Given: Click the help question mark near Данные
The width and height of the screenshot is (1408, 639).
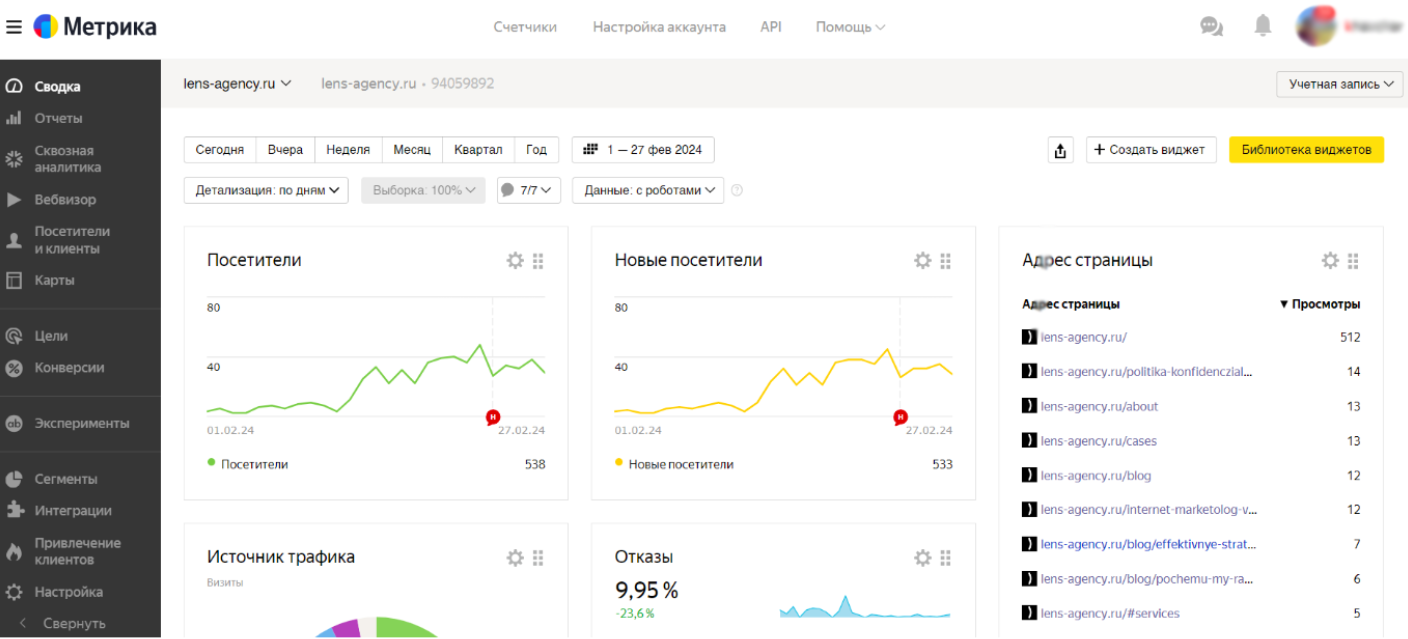Looking at the screenshot, I should [x=737, y=190].
